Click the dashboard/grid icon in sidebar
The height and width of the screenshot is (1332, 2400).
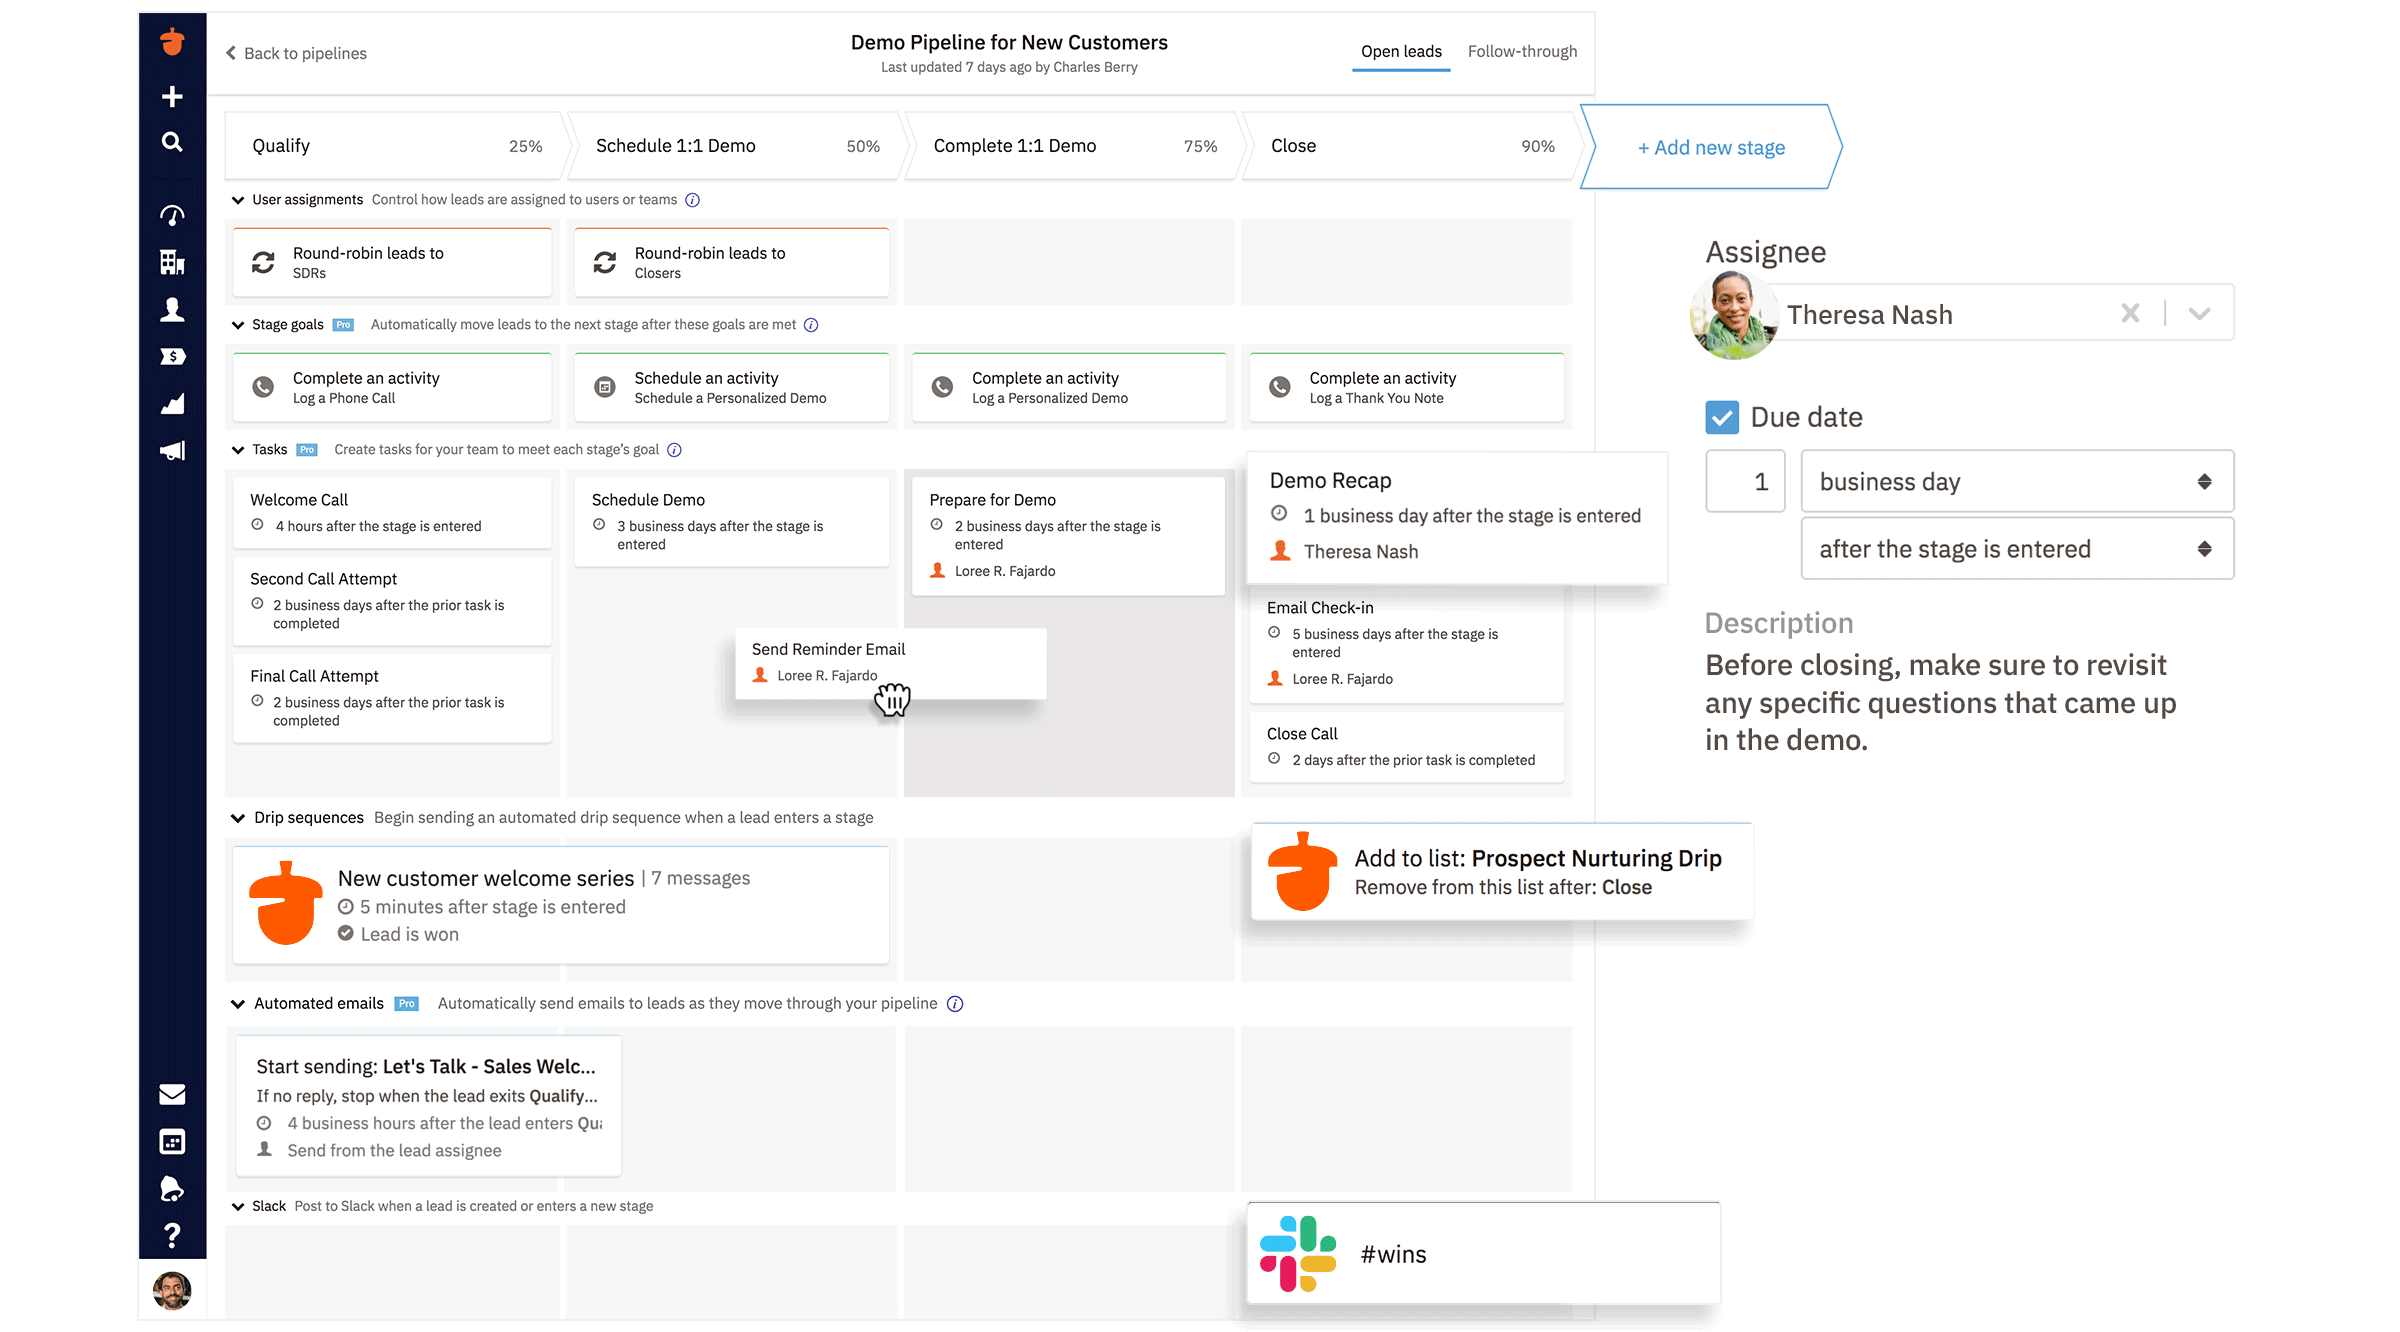click(172, 1143)
